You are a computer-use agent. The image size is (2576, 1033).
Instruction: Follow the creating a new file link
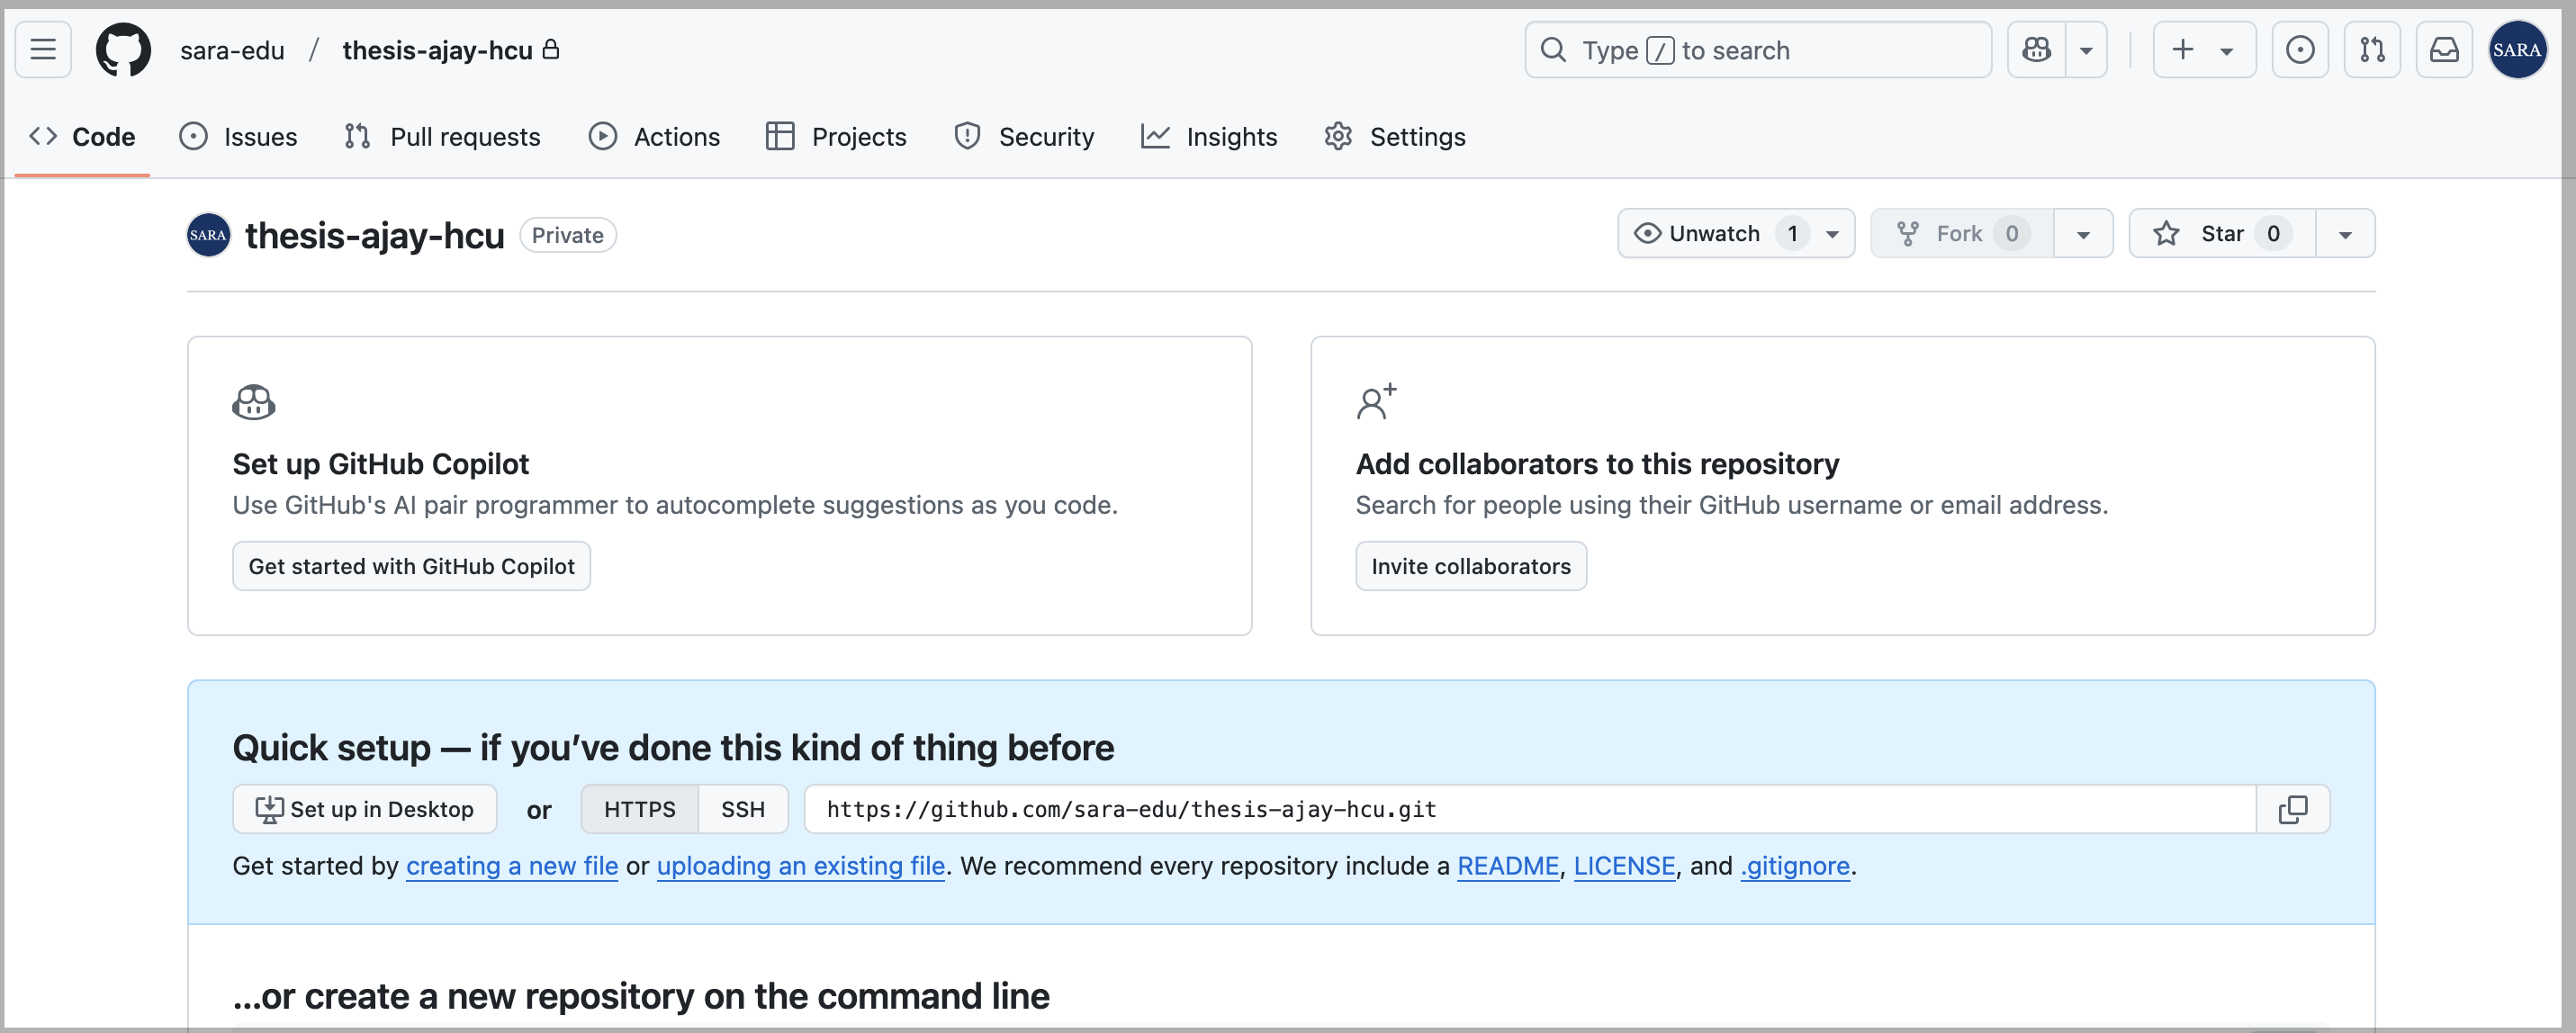click(x=511, y=866)
